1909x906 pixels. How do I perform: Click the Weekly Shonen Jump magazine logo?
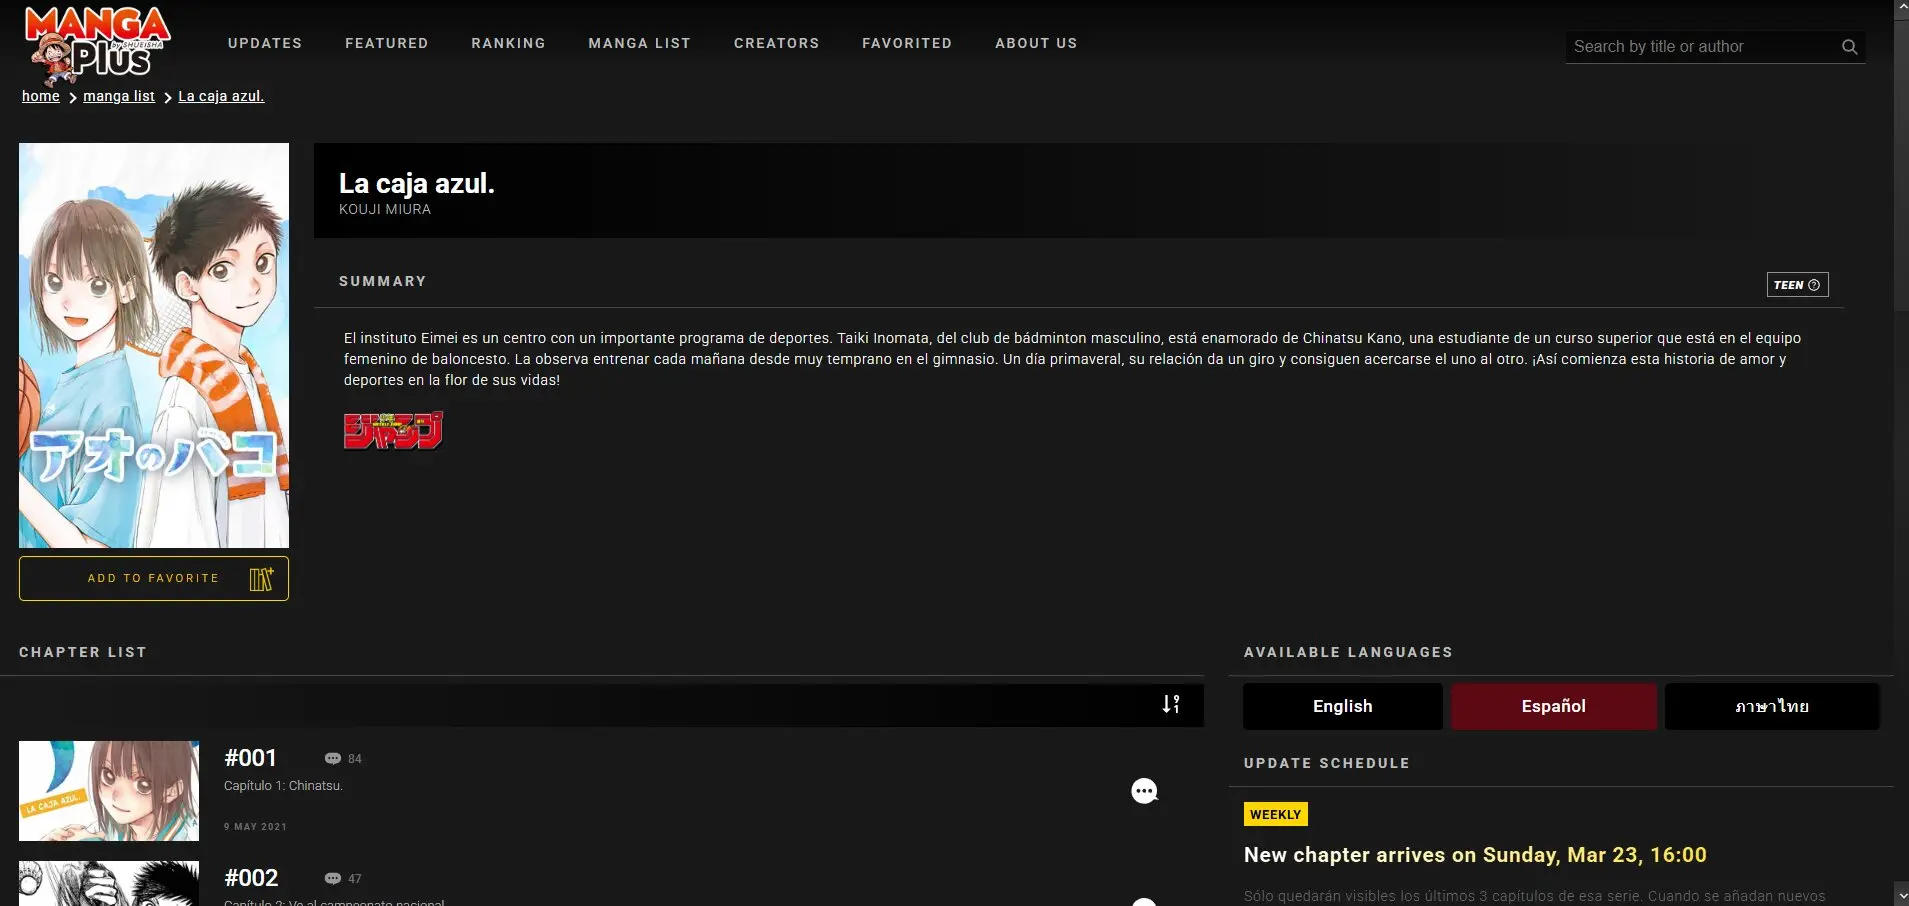tap(393, 430)
